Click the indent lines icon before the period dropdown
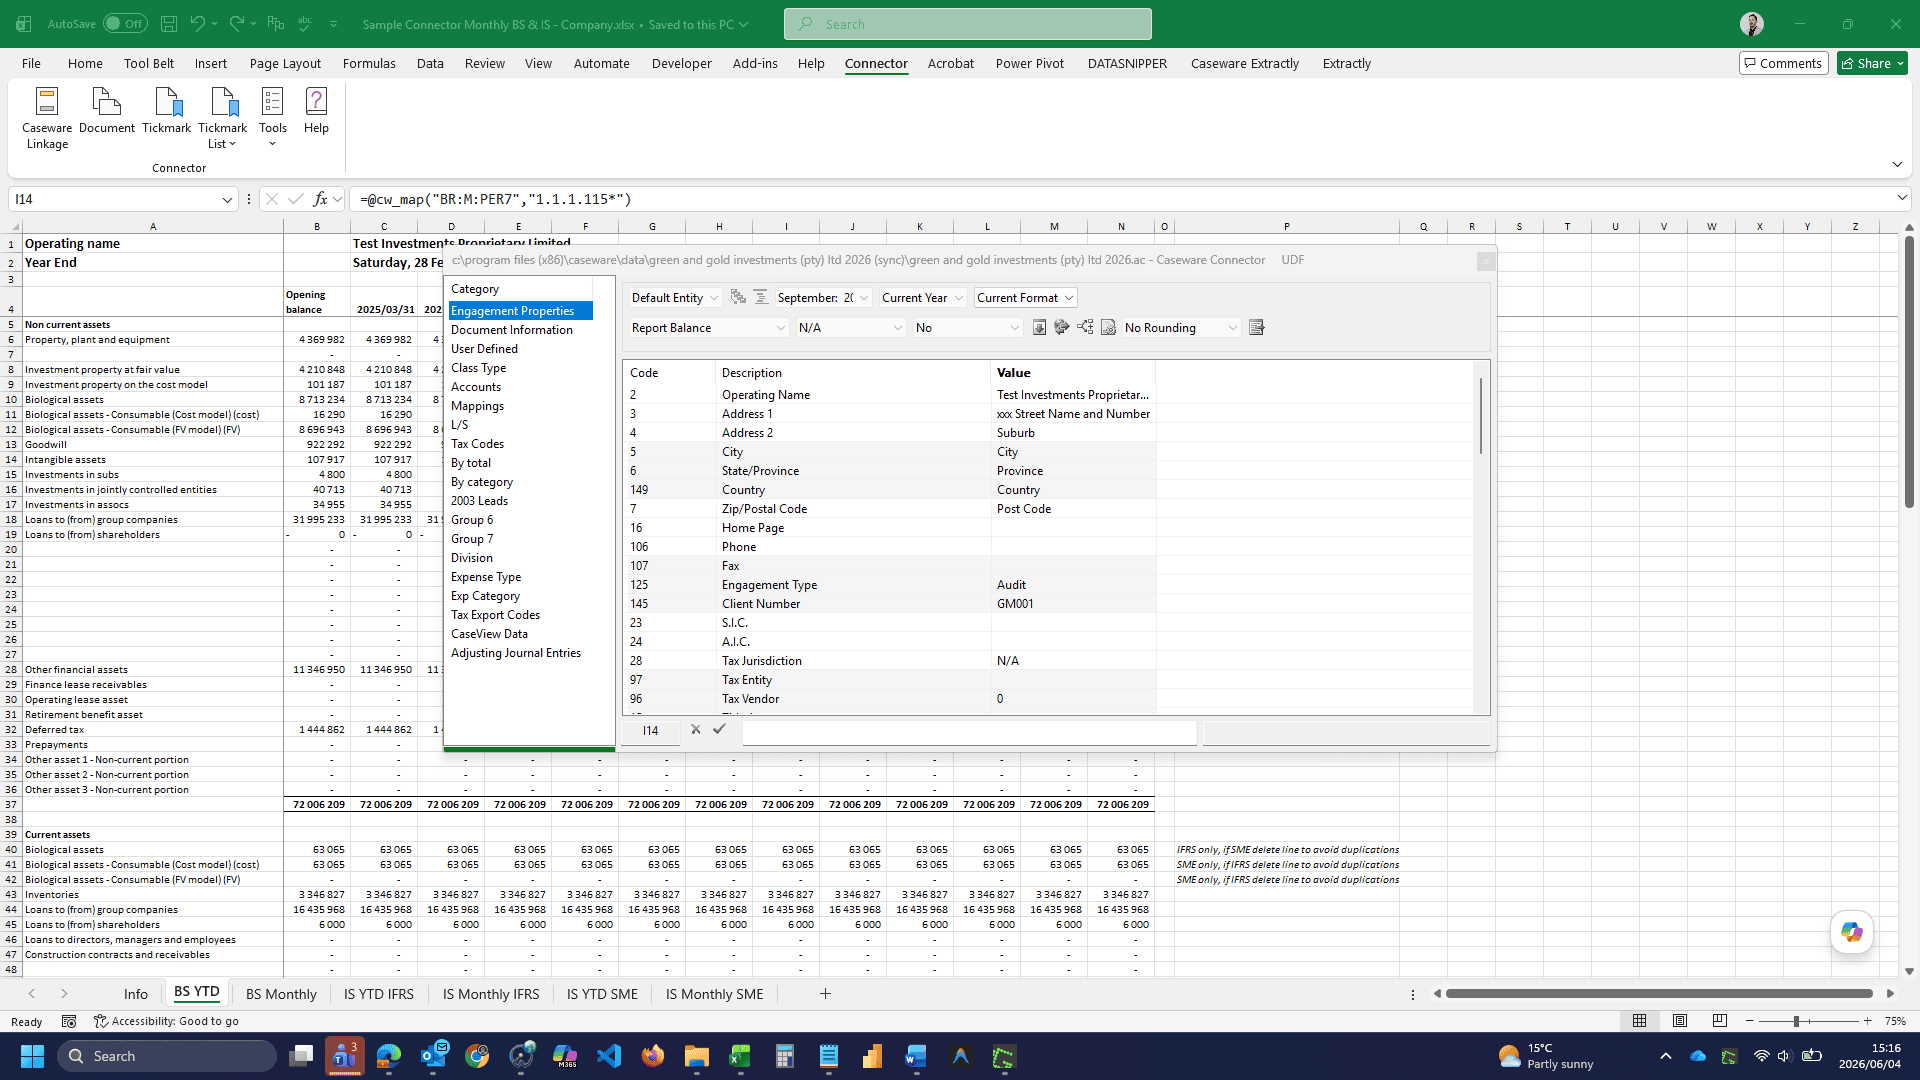The width and height of the screenshot is (1920, 1080). [761, 297]
